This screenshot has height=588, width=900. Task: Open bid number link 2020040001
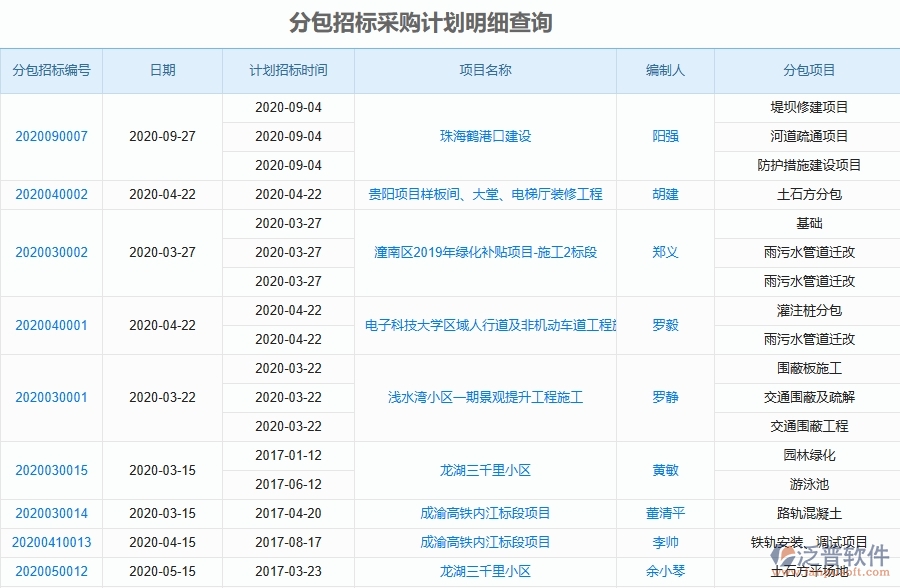(x=52, y=325)
